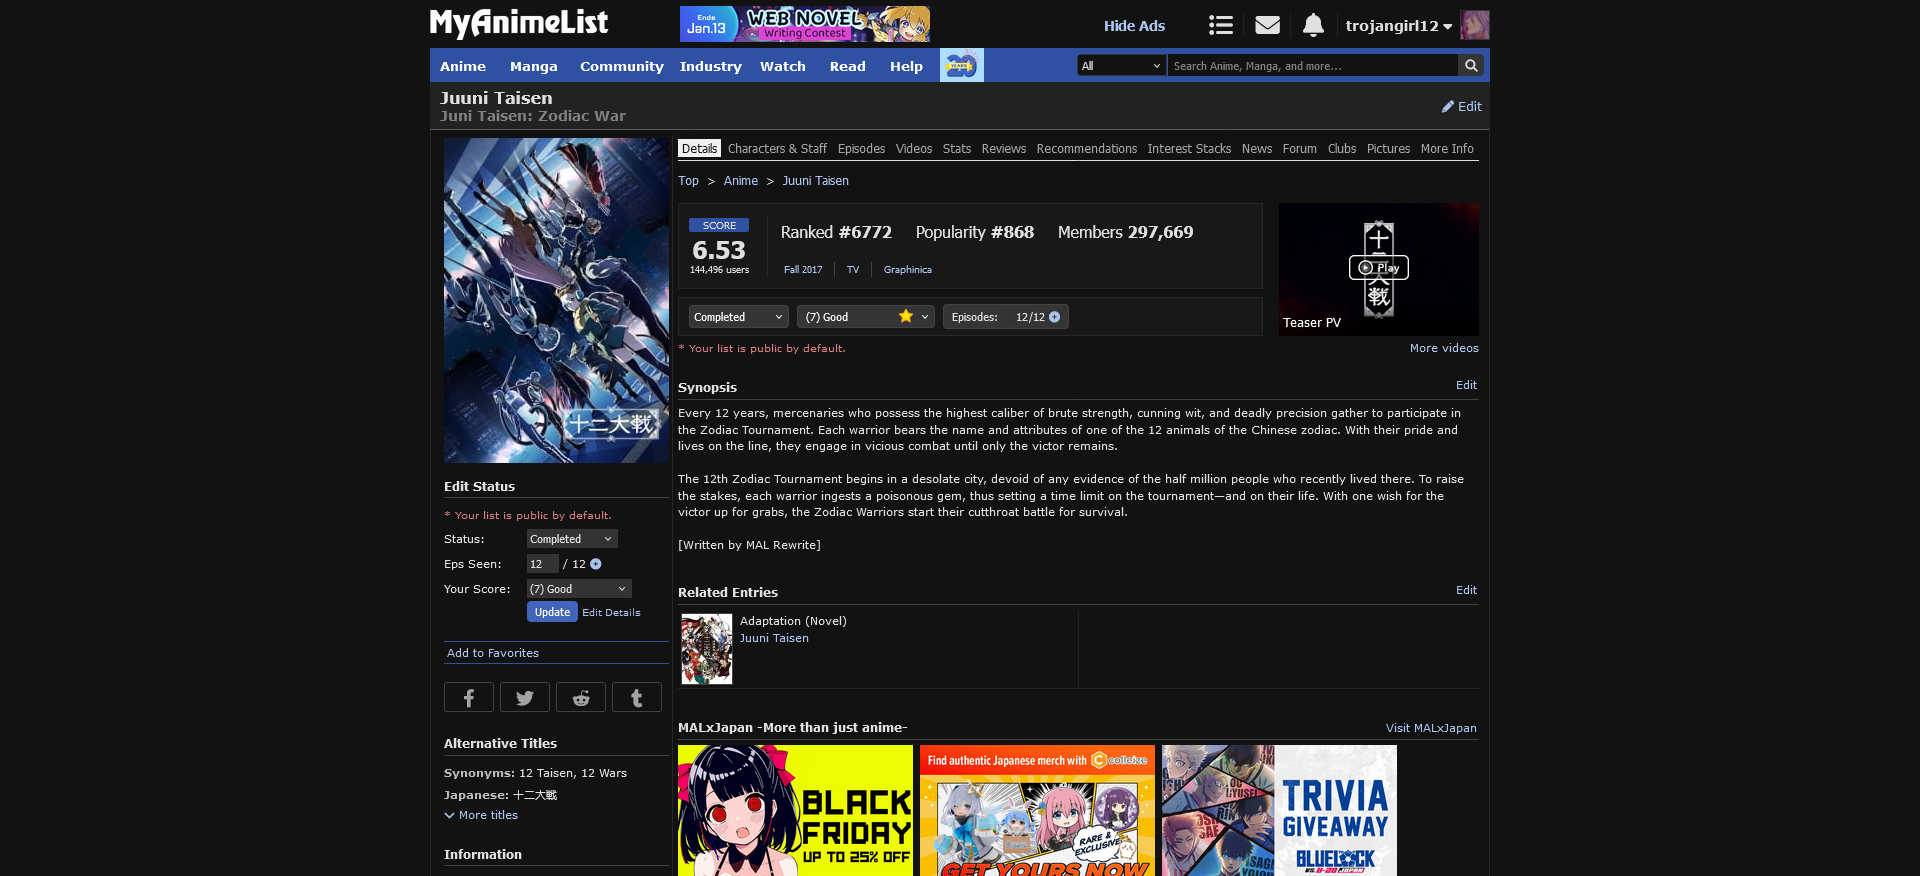Open the notifications bell icon

[x=1313, y=25]
